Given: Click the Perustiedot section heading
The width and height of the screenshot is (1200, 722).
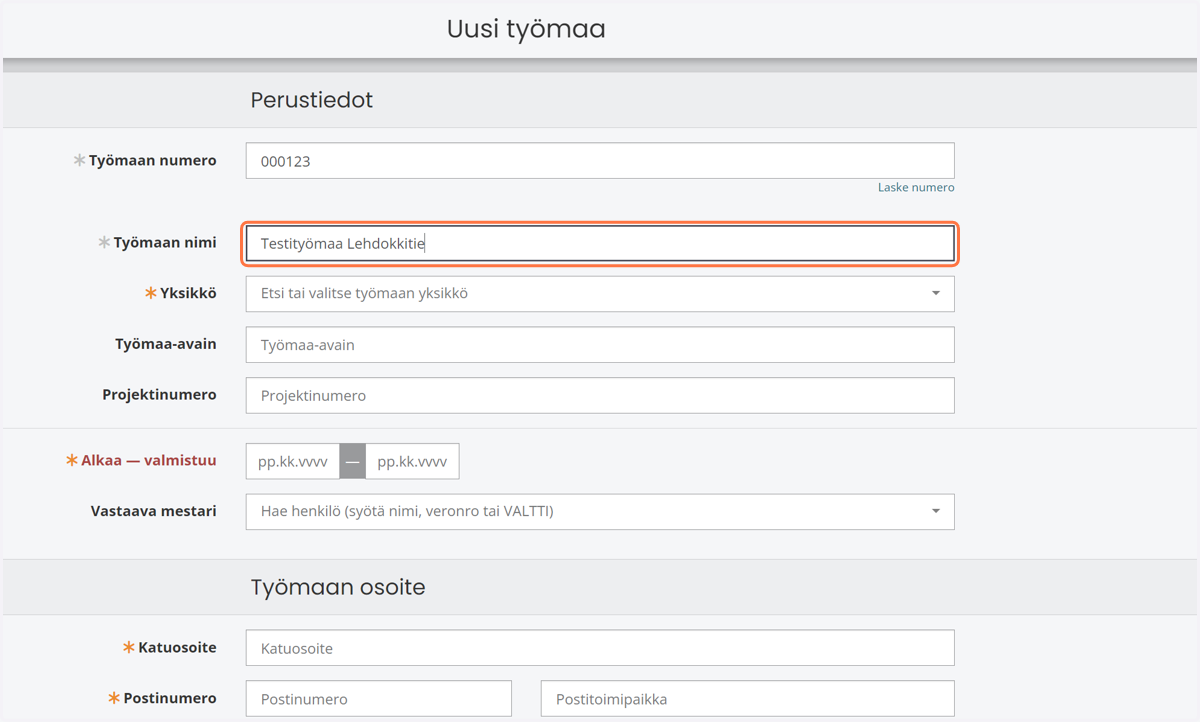Looking at the screenshot, I should click(312, 100).
